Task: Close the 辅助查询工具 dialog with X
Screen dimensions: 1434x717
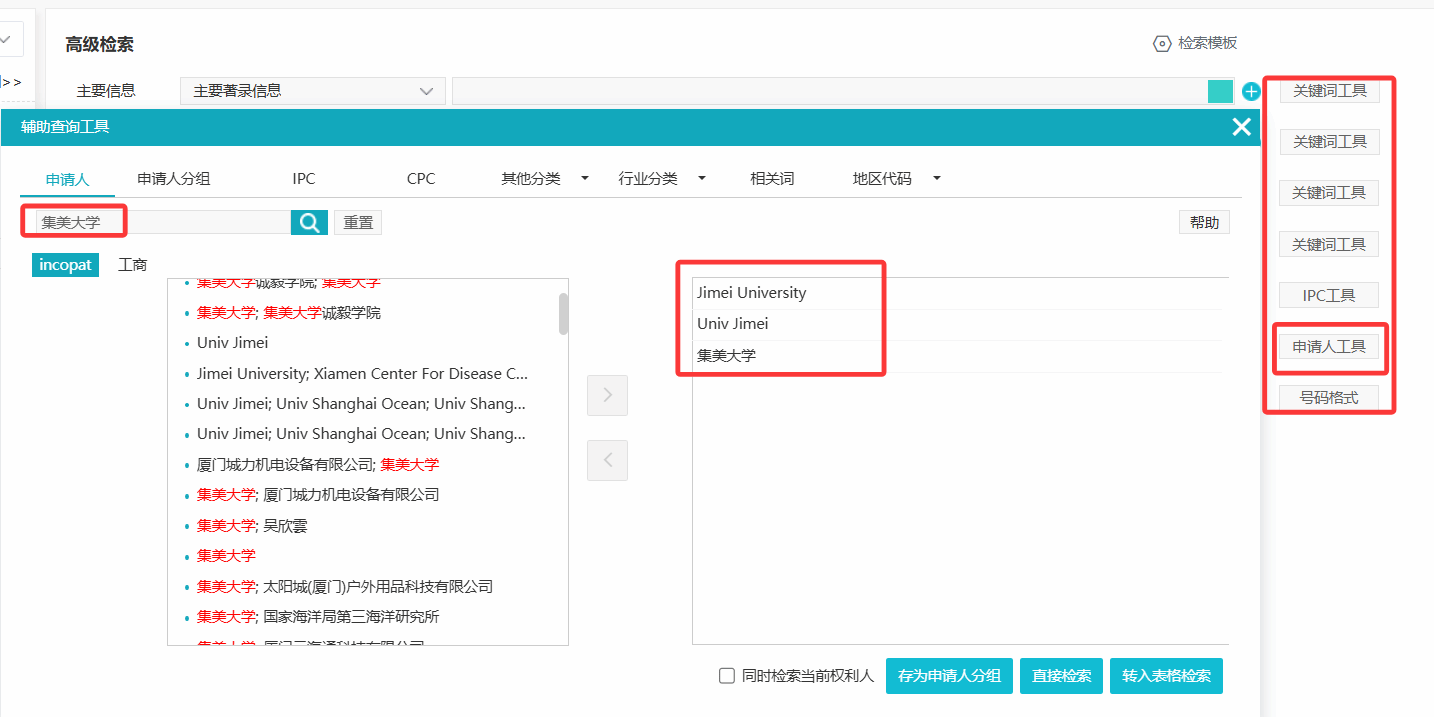Action: click(1241, 127)
